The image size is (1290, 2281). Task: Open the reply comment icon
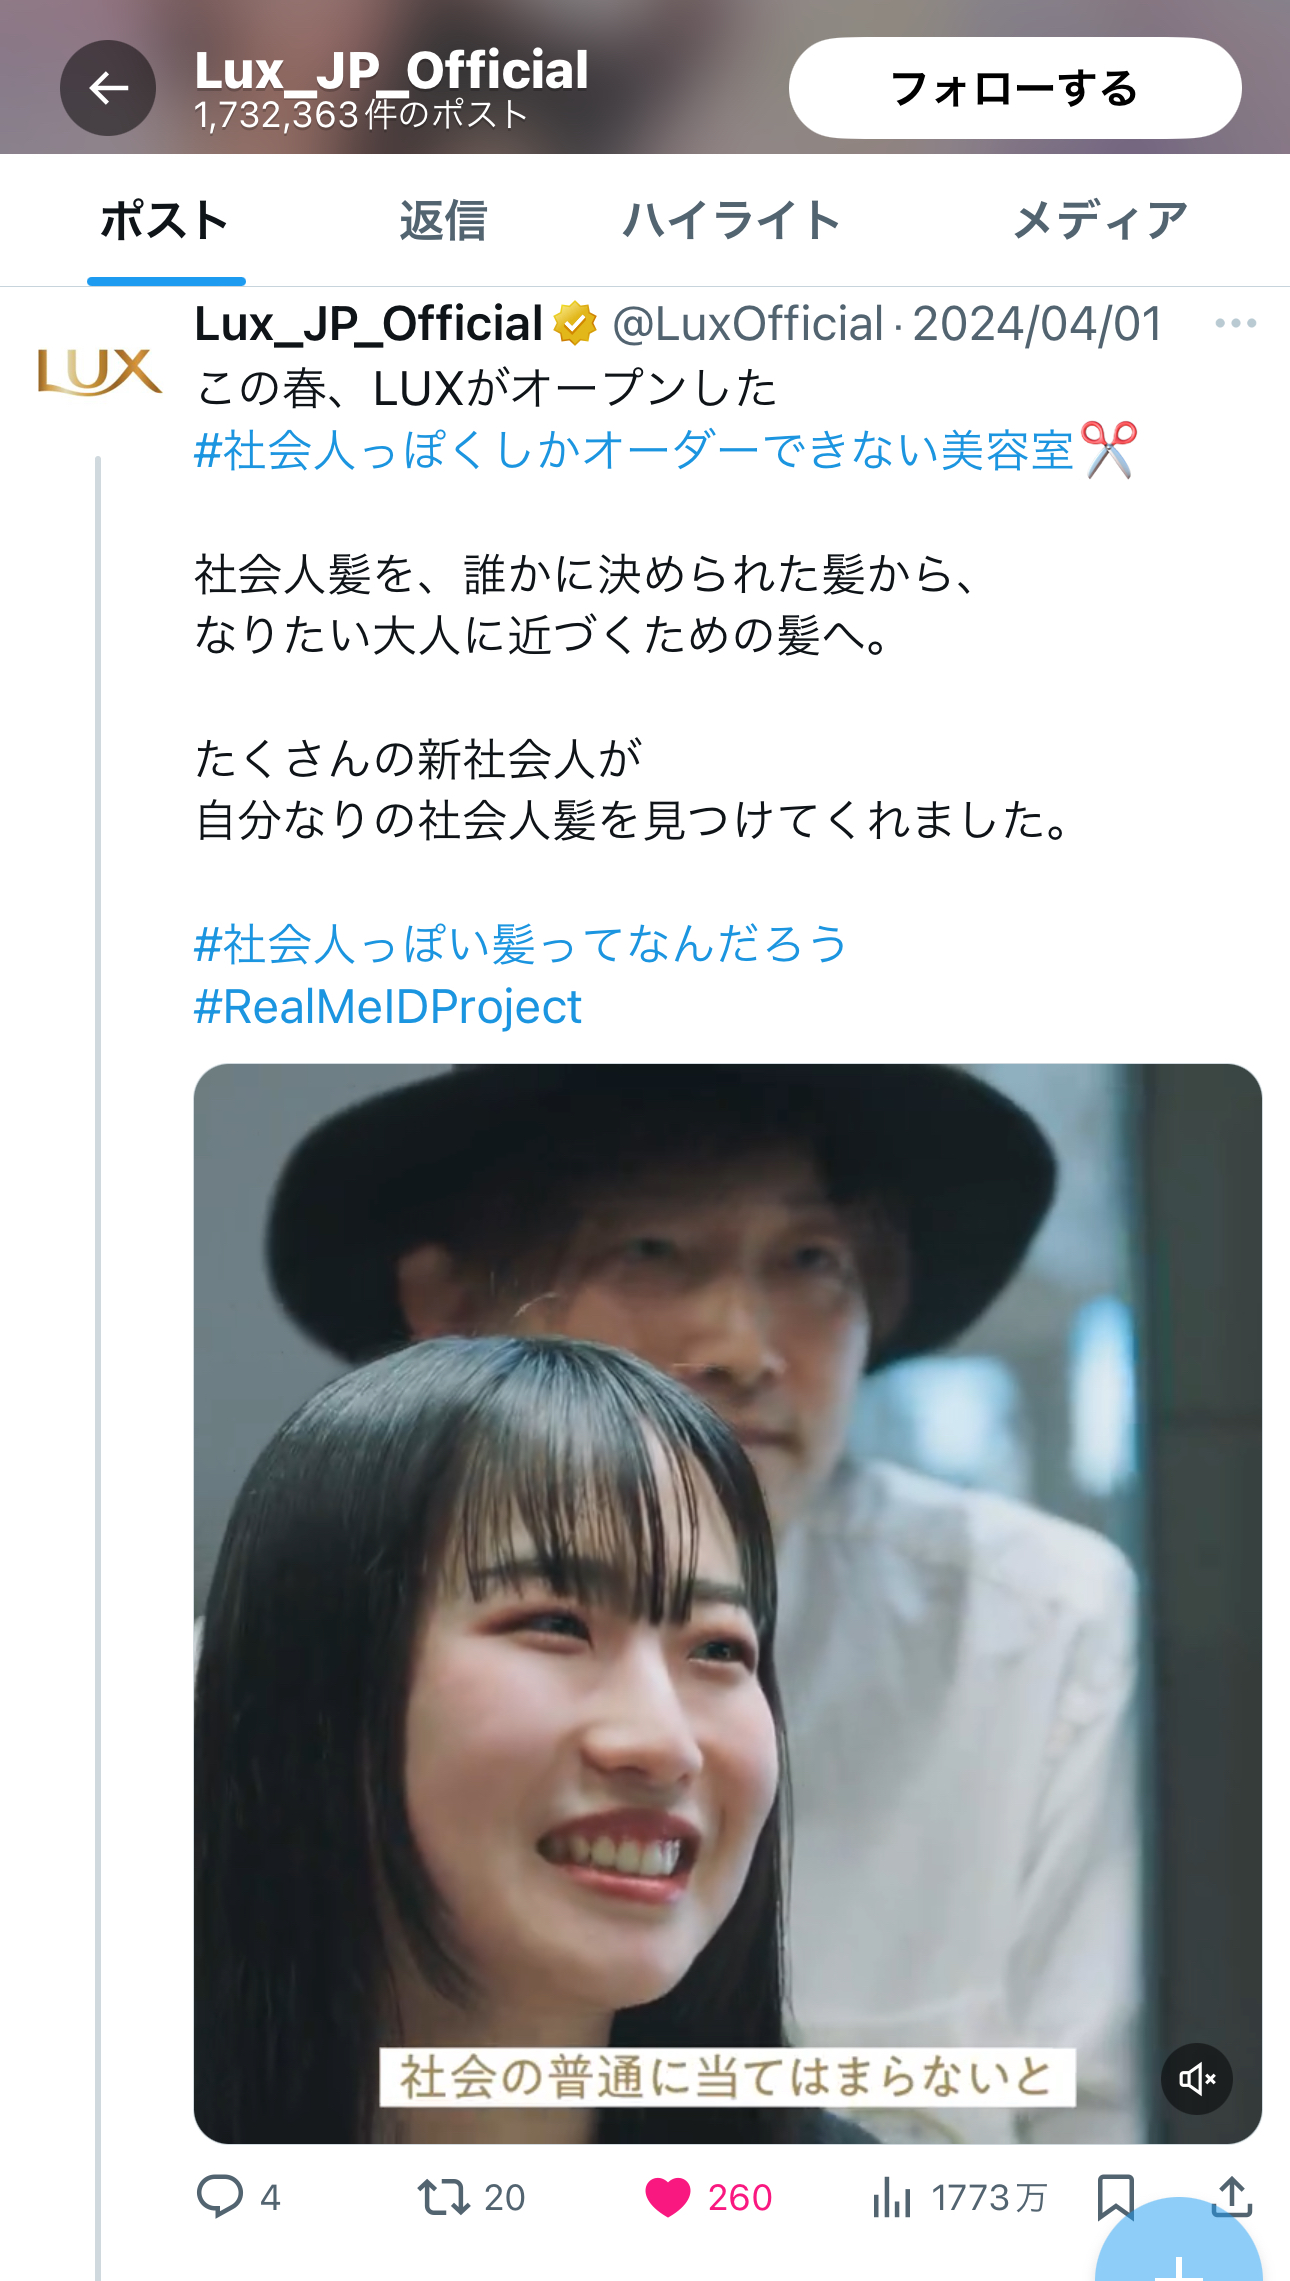tap(220, 2197)
